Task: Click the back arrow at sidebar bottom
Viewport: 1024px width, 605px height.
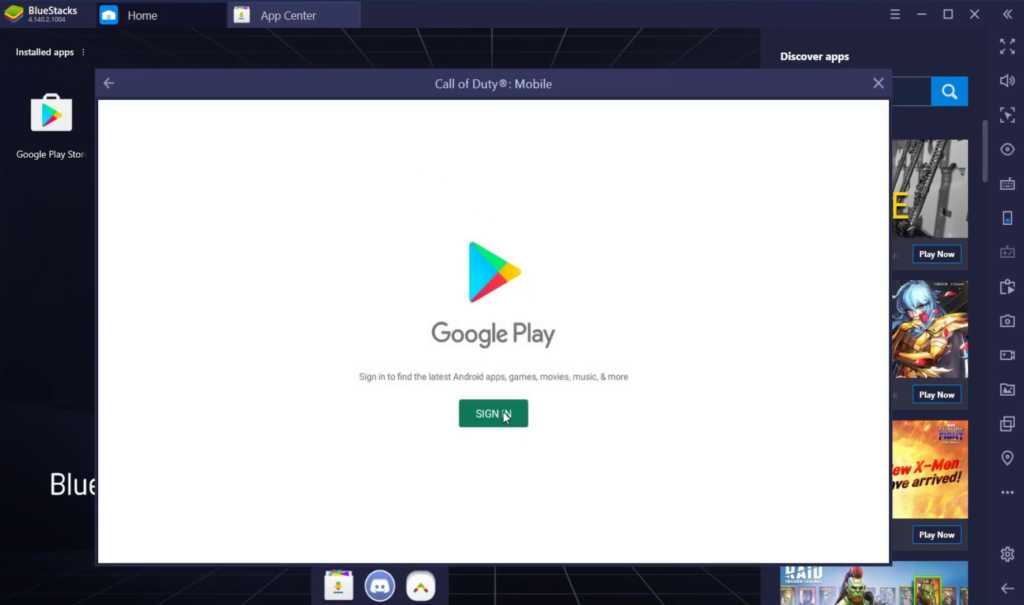Action: pyautogui.click(x=1007, y=589)
